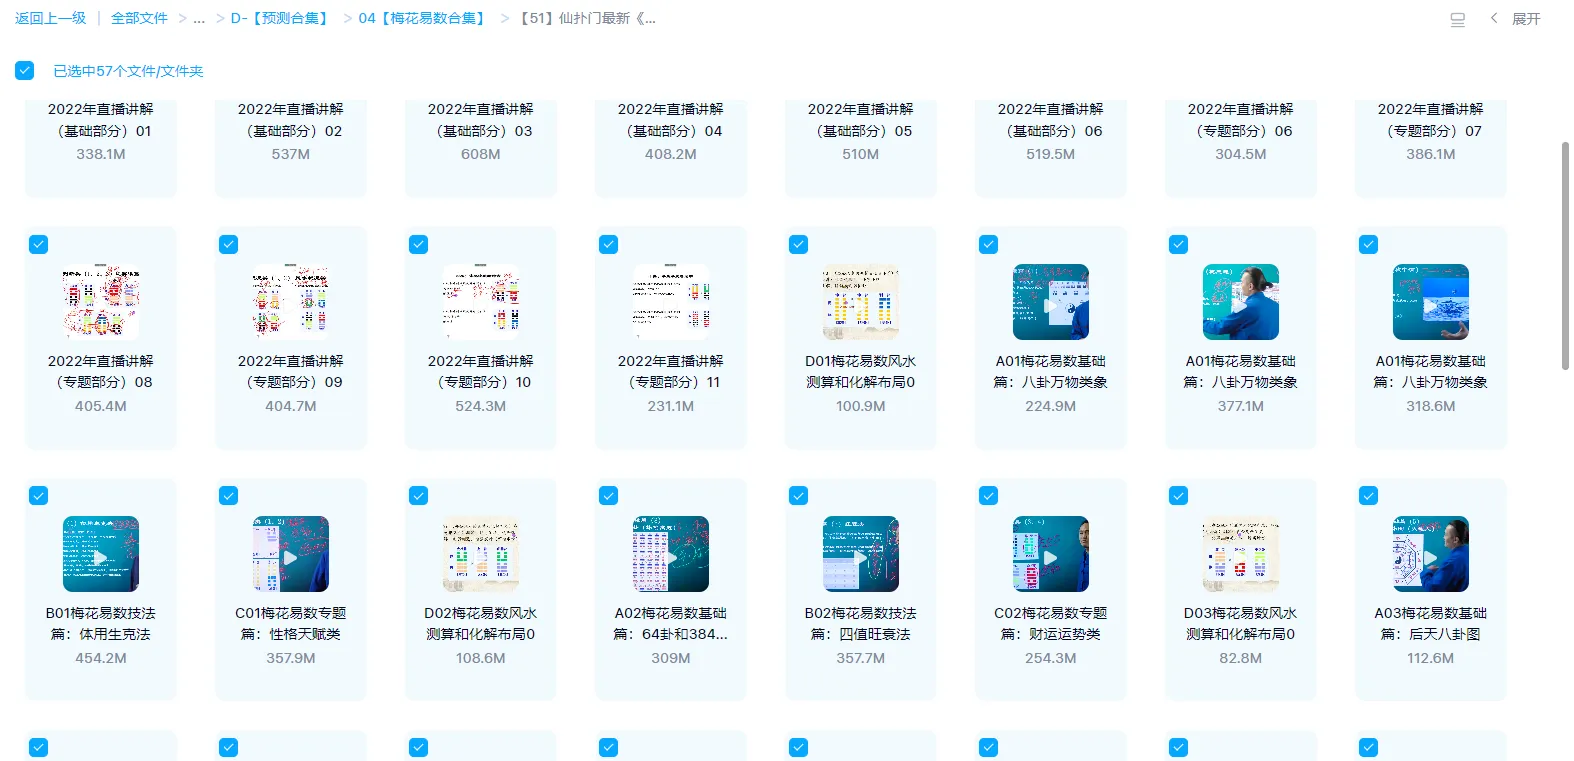Uncheck the D03梅花易数风水 file checkbox
Screen dimensions: 1574x761
[1179, 496]
